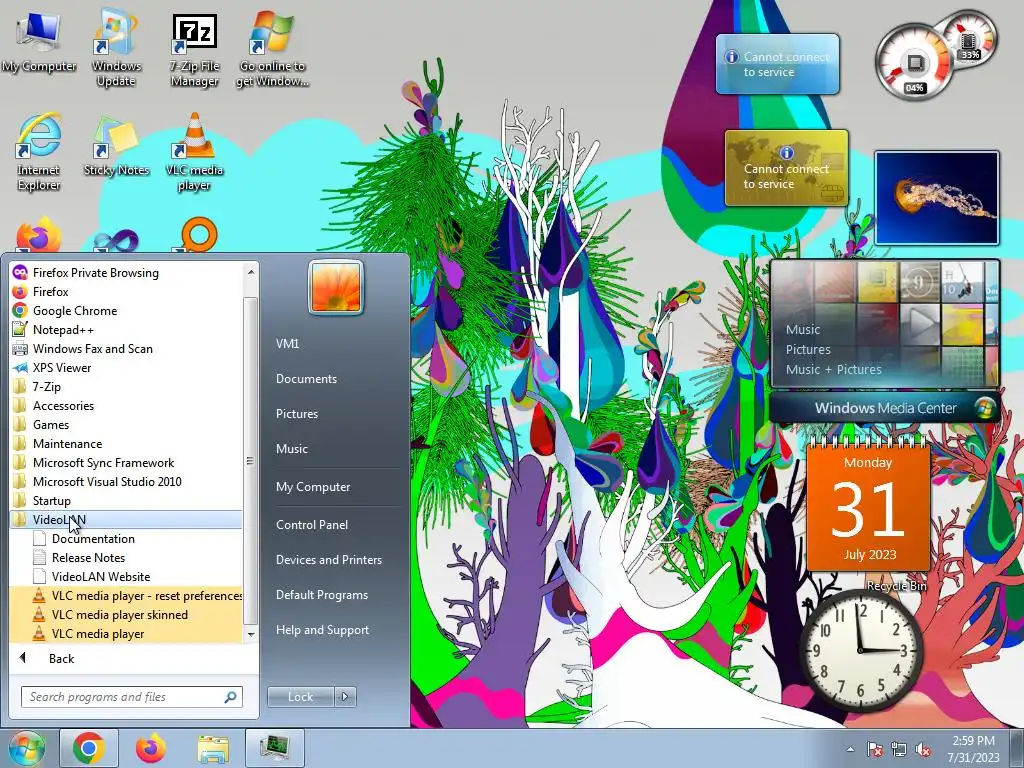Click the jellyfish slideshow gadget

pyautogui.click(x=936, y=198)
